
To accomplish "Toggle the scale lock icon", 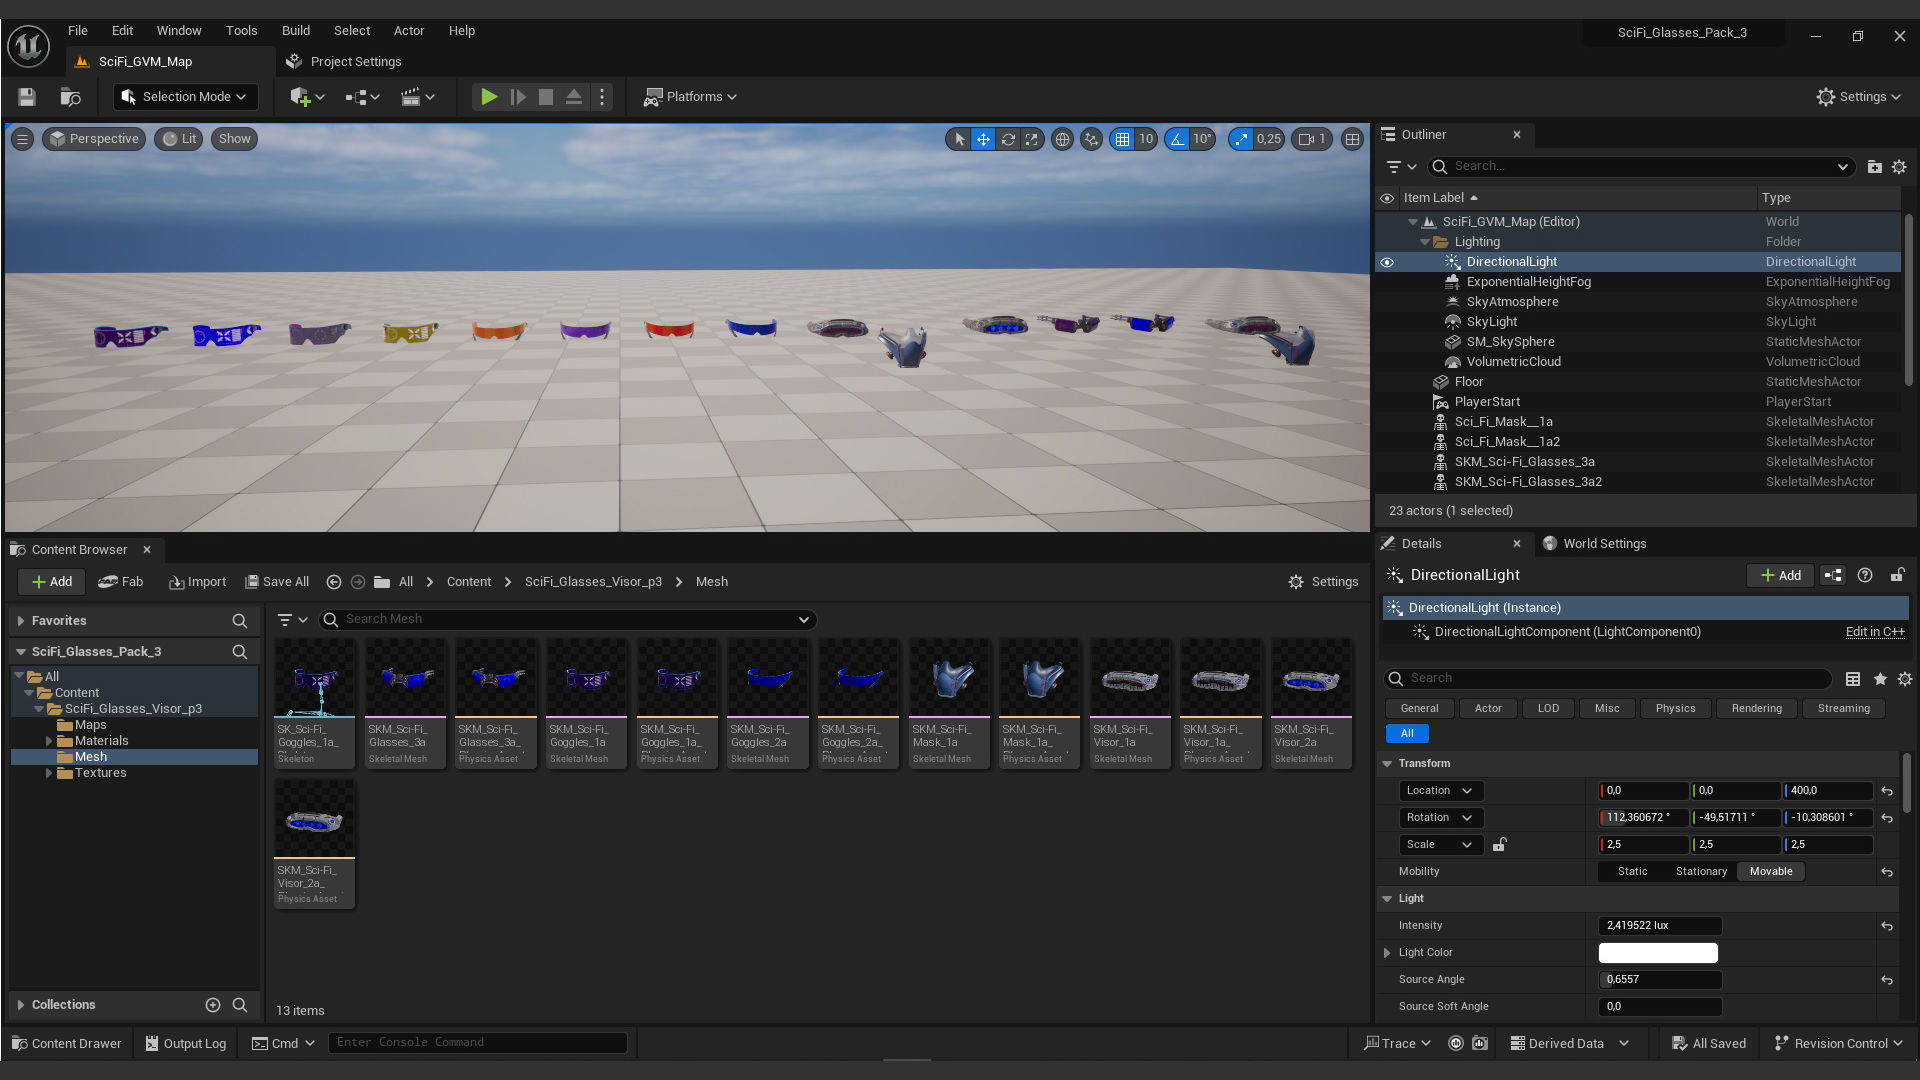I will coord(1499,845).
